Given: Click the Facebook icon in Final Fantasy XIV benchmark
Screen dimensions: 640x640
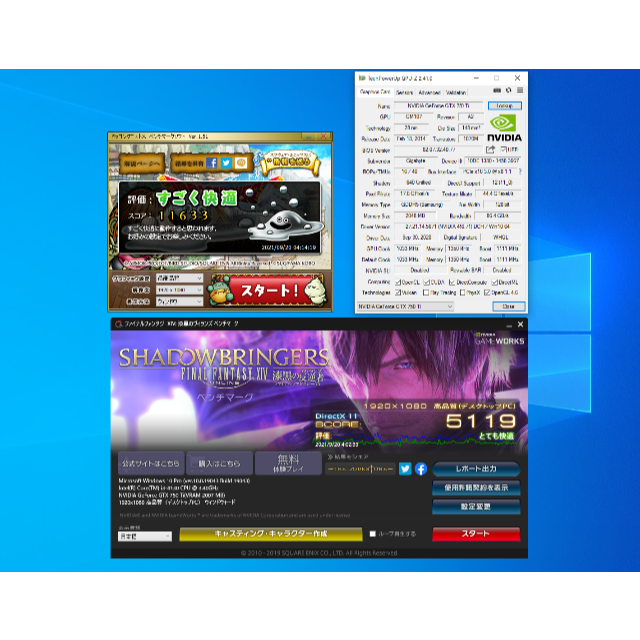Looking at the screenshot, I should [421, 469].
